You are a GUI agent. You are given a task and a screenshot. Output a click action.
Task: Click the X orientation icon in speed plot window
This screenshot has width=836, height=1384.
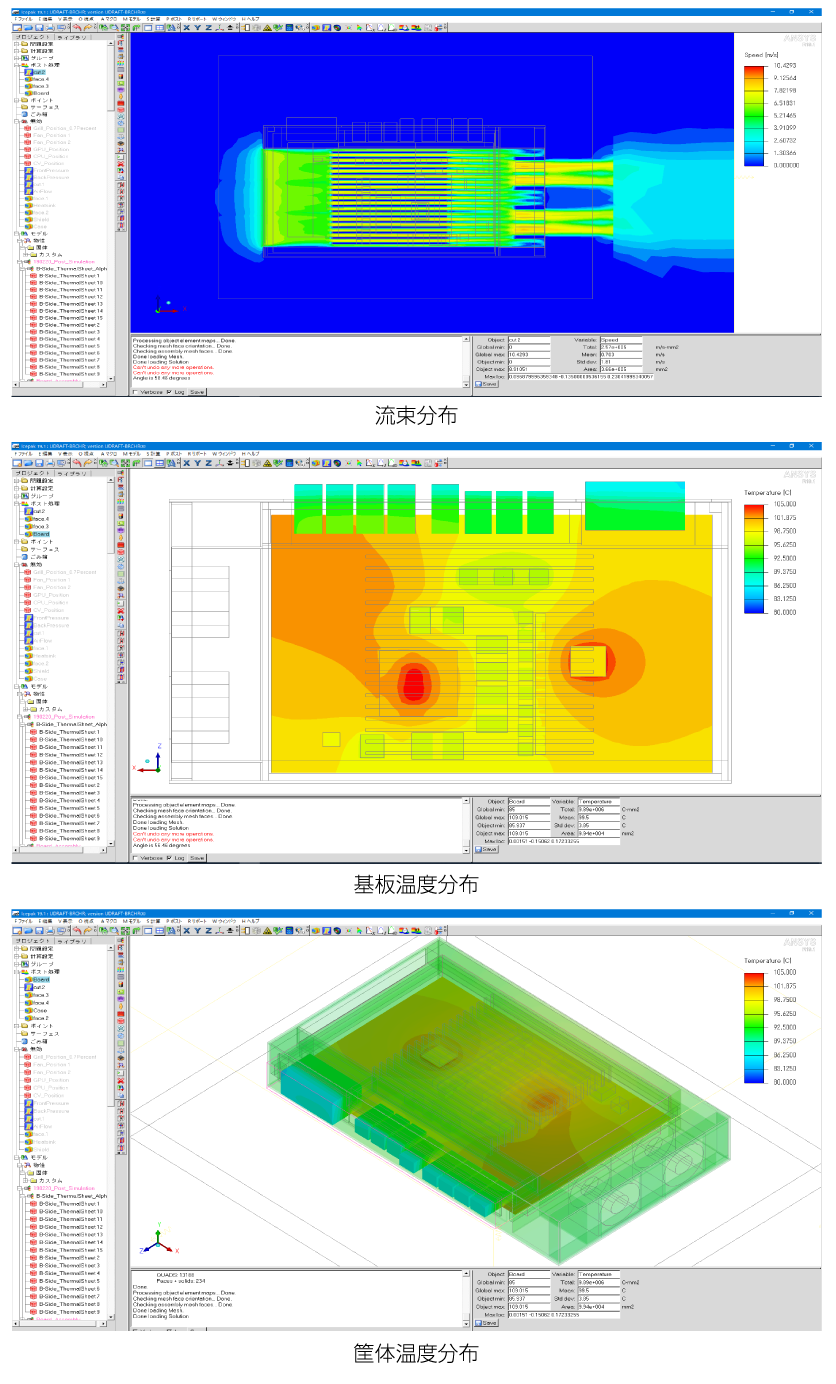point(185,27)
